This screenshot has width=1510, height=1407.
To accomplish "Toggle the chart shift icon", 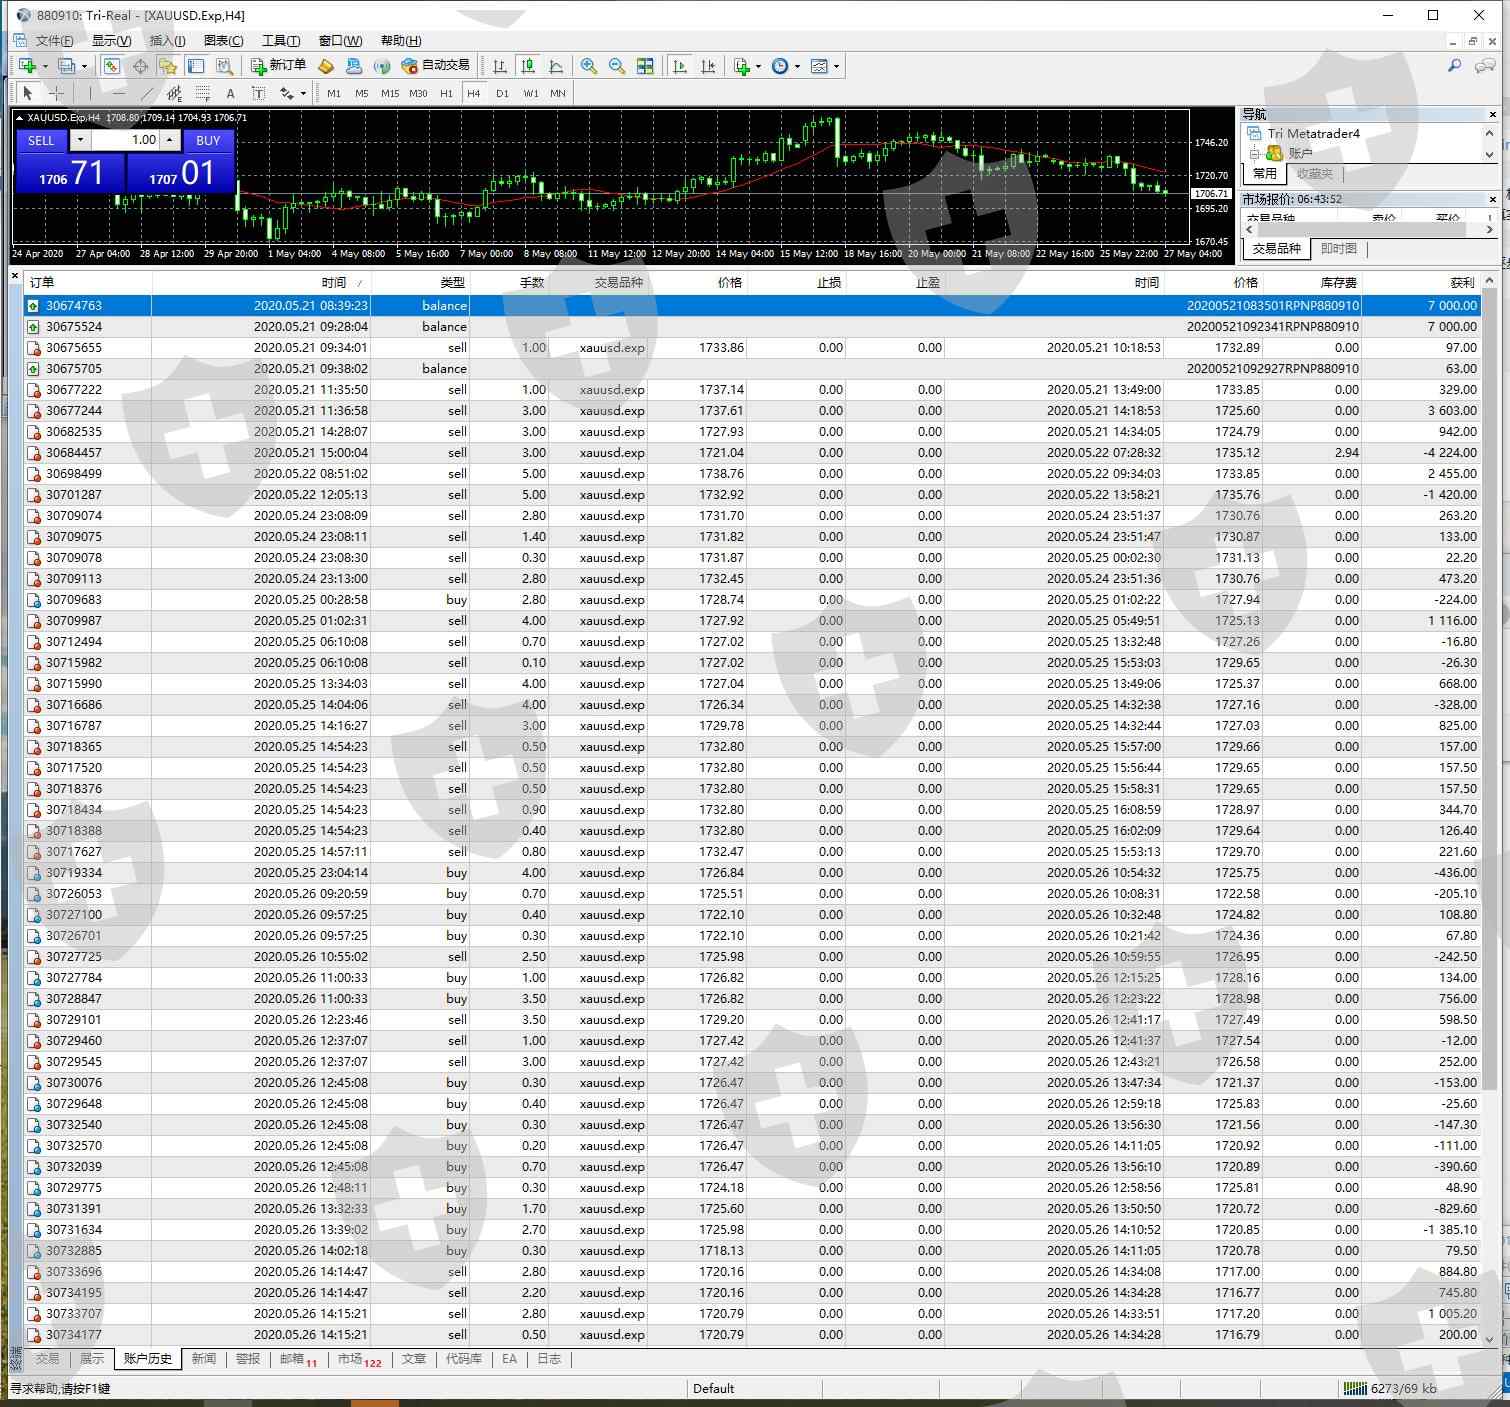I will click(708, 66).
